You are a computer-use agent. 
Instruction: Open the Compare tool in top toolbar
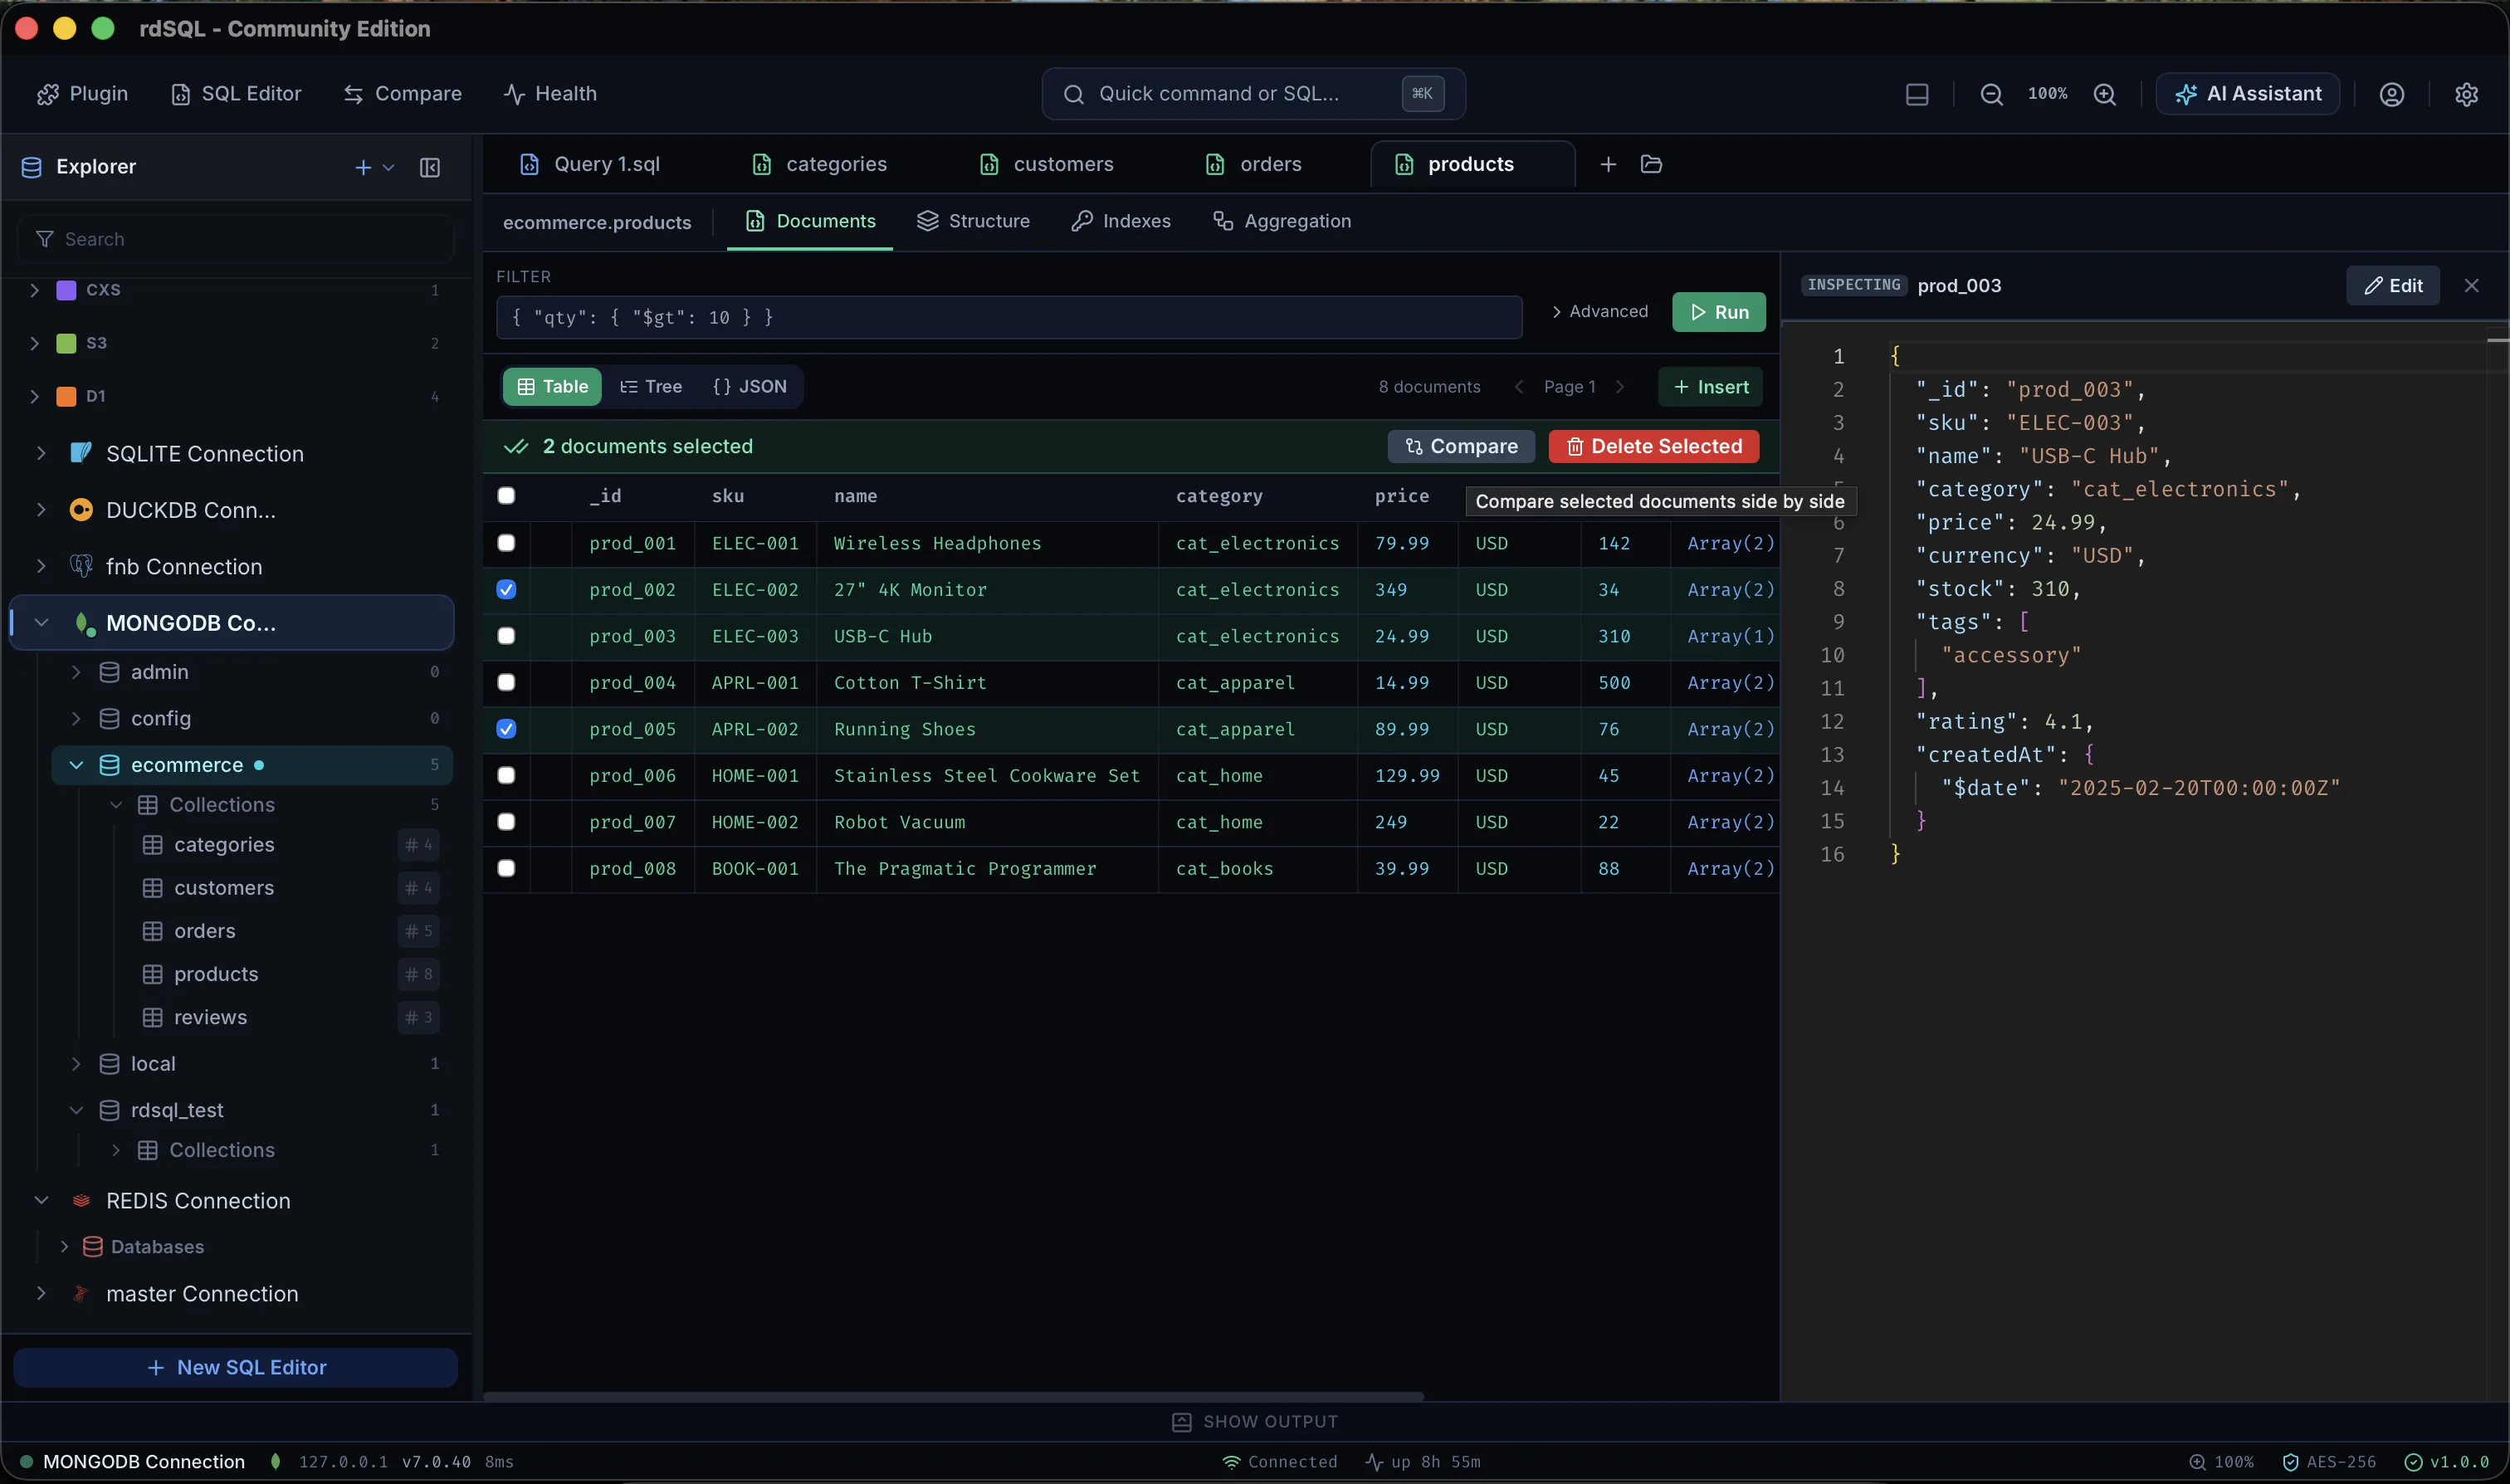[402, 94]
